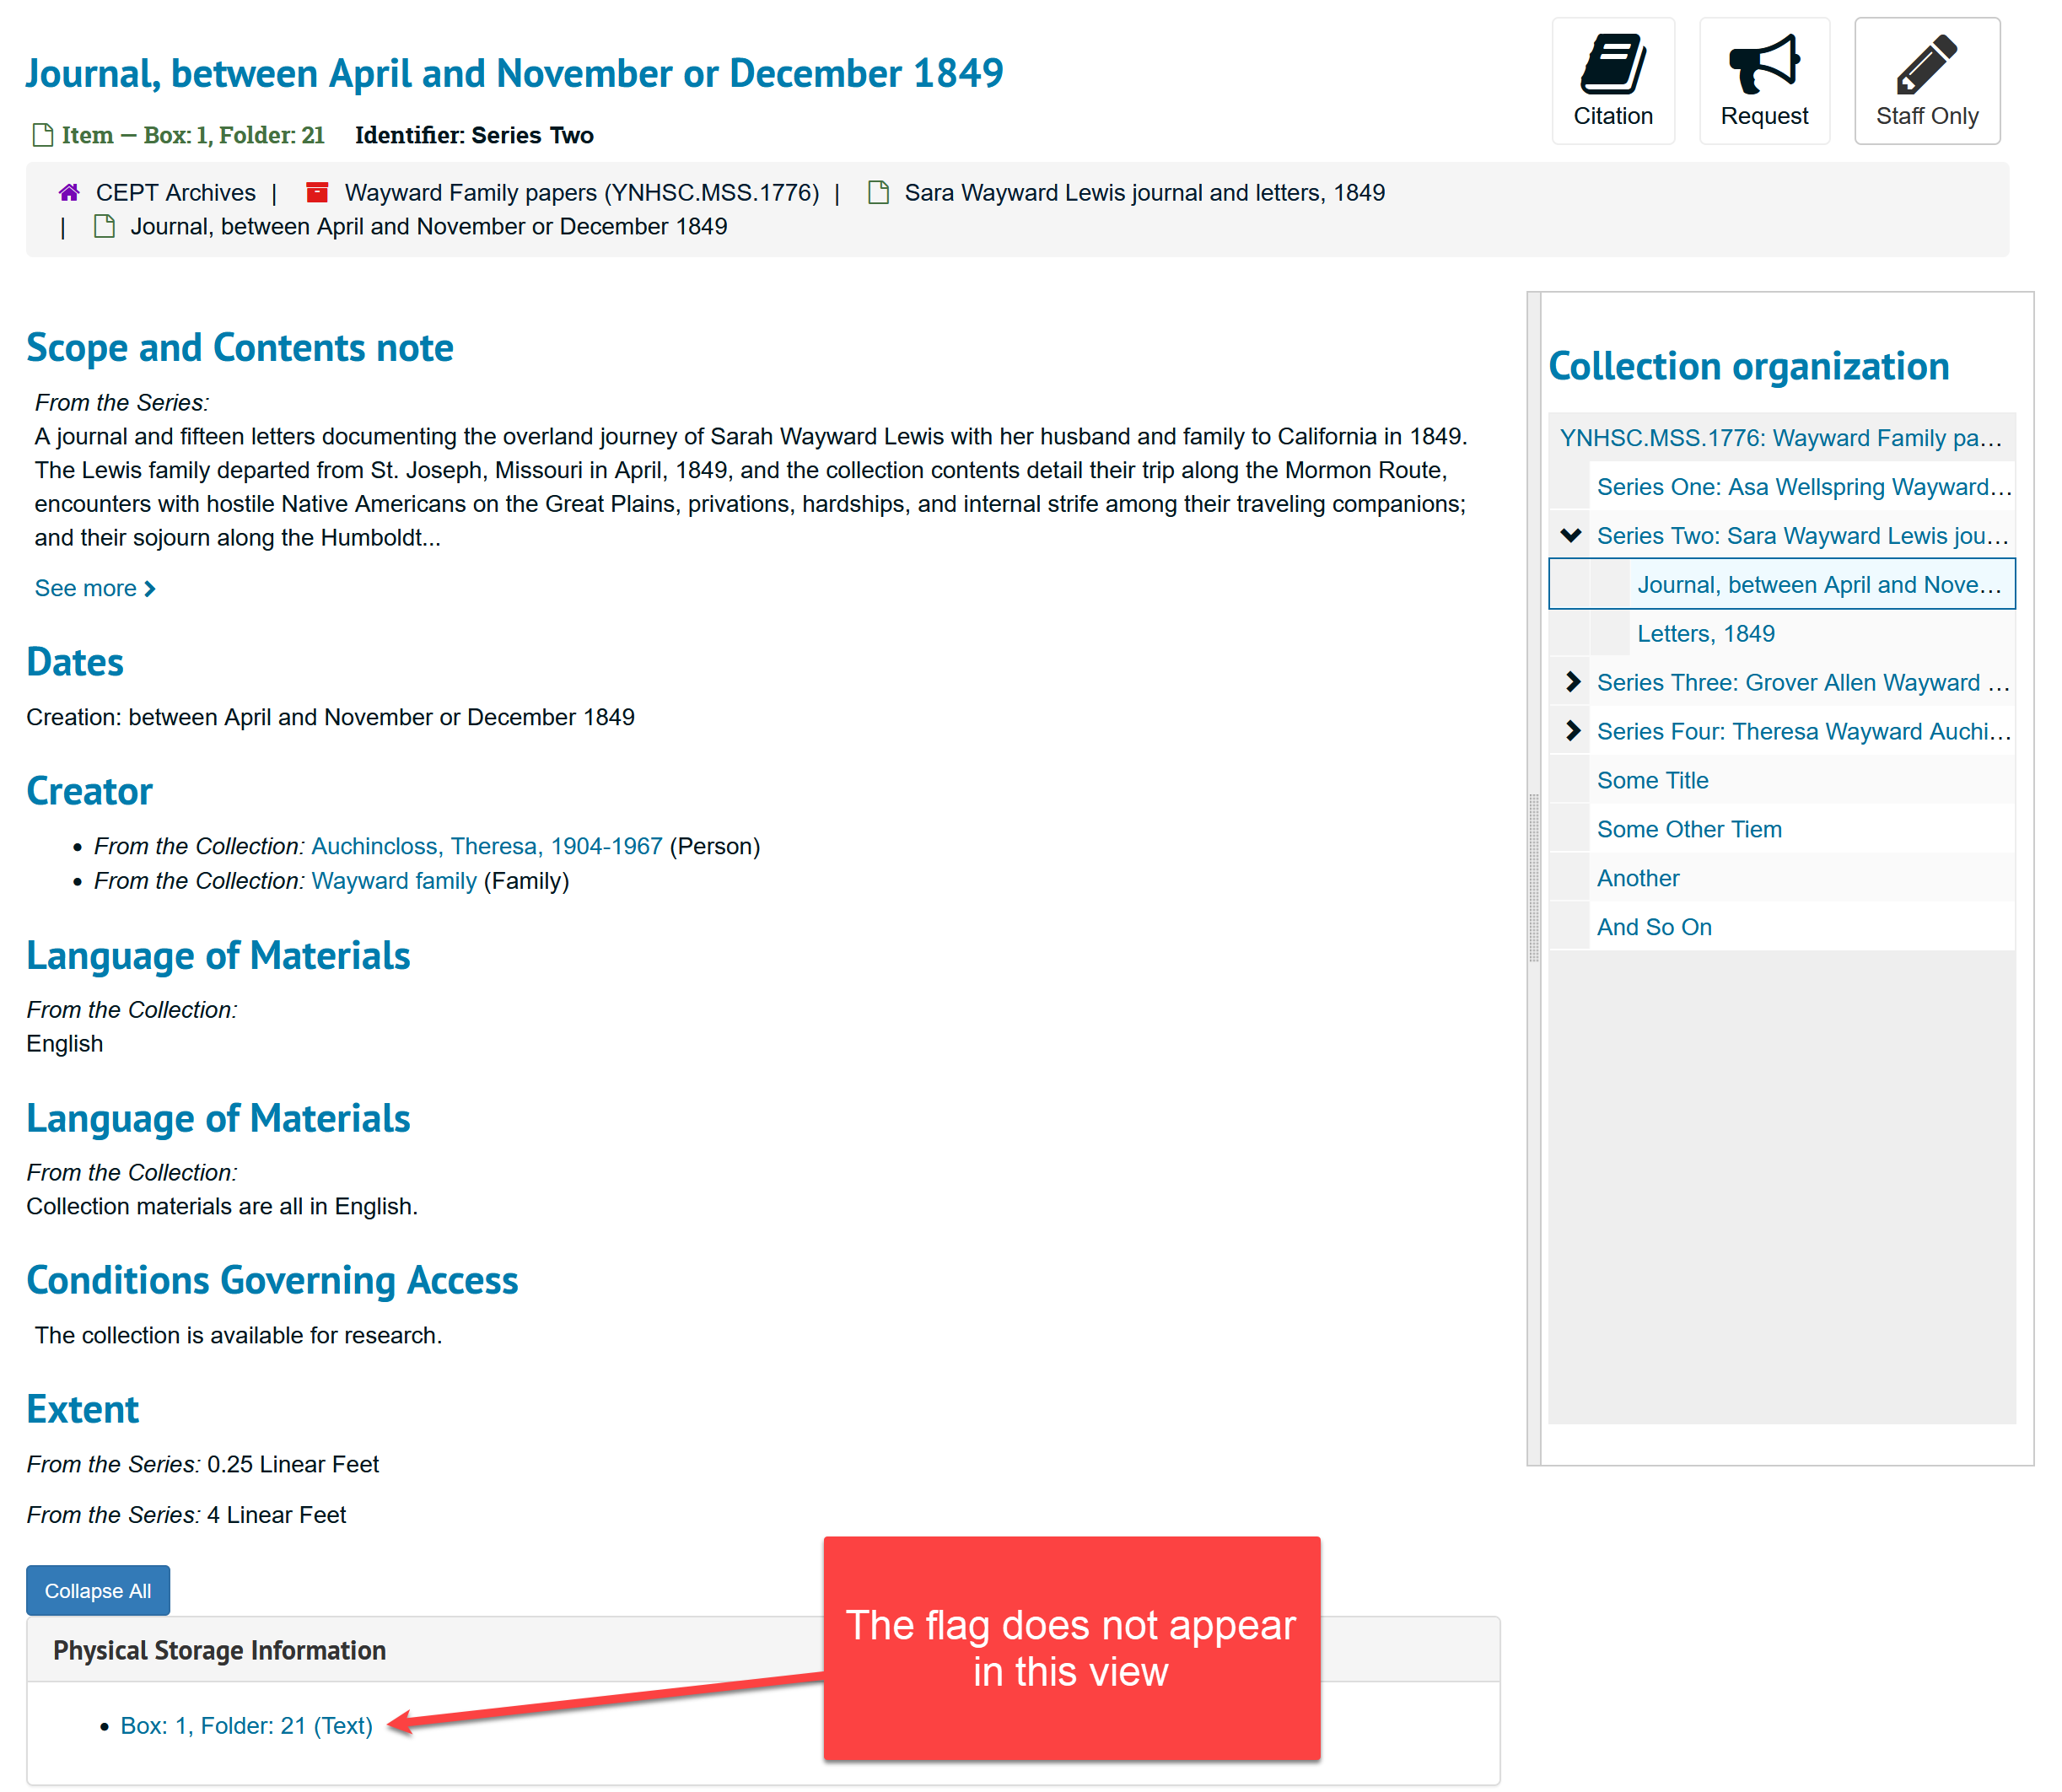Screen dimensions: 2062x1792
Task: Select Letters, 1849 in collection tree
Action: [x=1705, y=634]
